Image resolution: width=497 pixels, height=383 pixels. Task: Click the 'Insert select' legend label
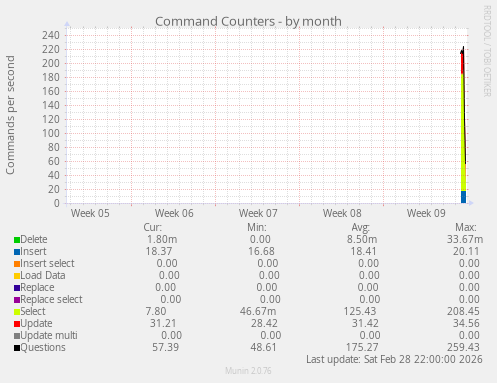pyautogui.click(x=47, y=263)
